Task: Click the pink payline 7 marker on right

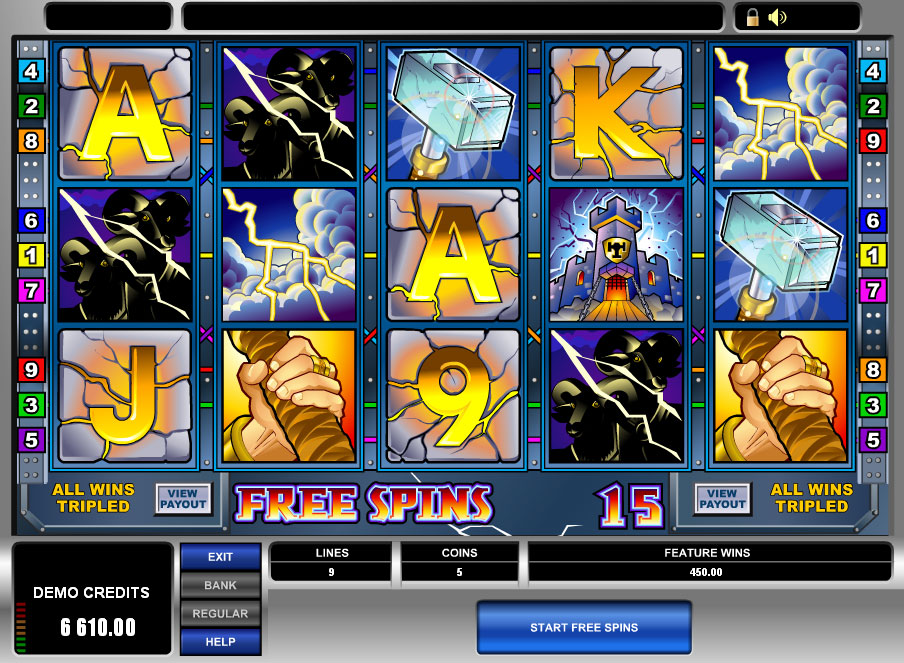Action: [x=873, y=290]
